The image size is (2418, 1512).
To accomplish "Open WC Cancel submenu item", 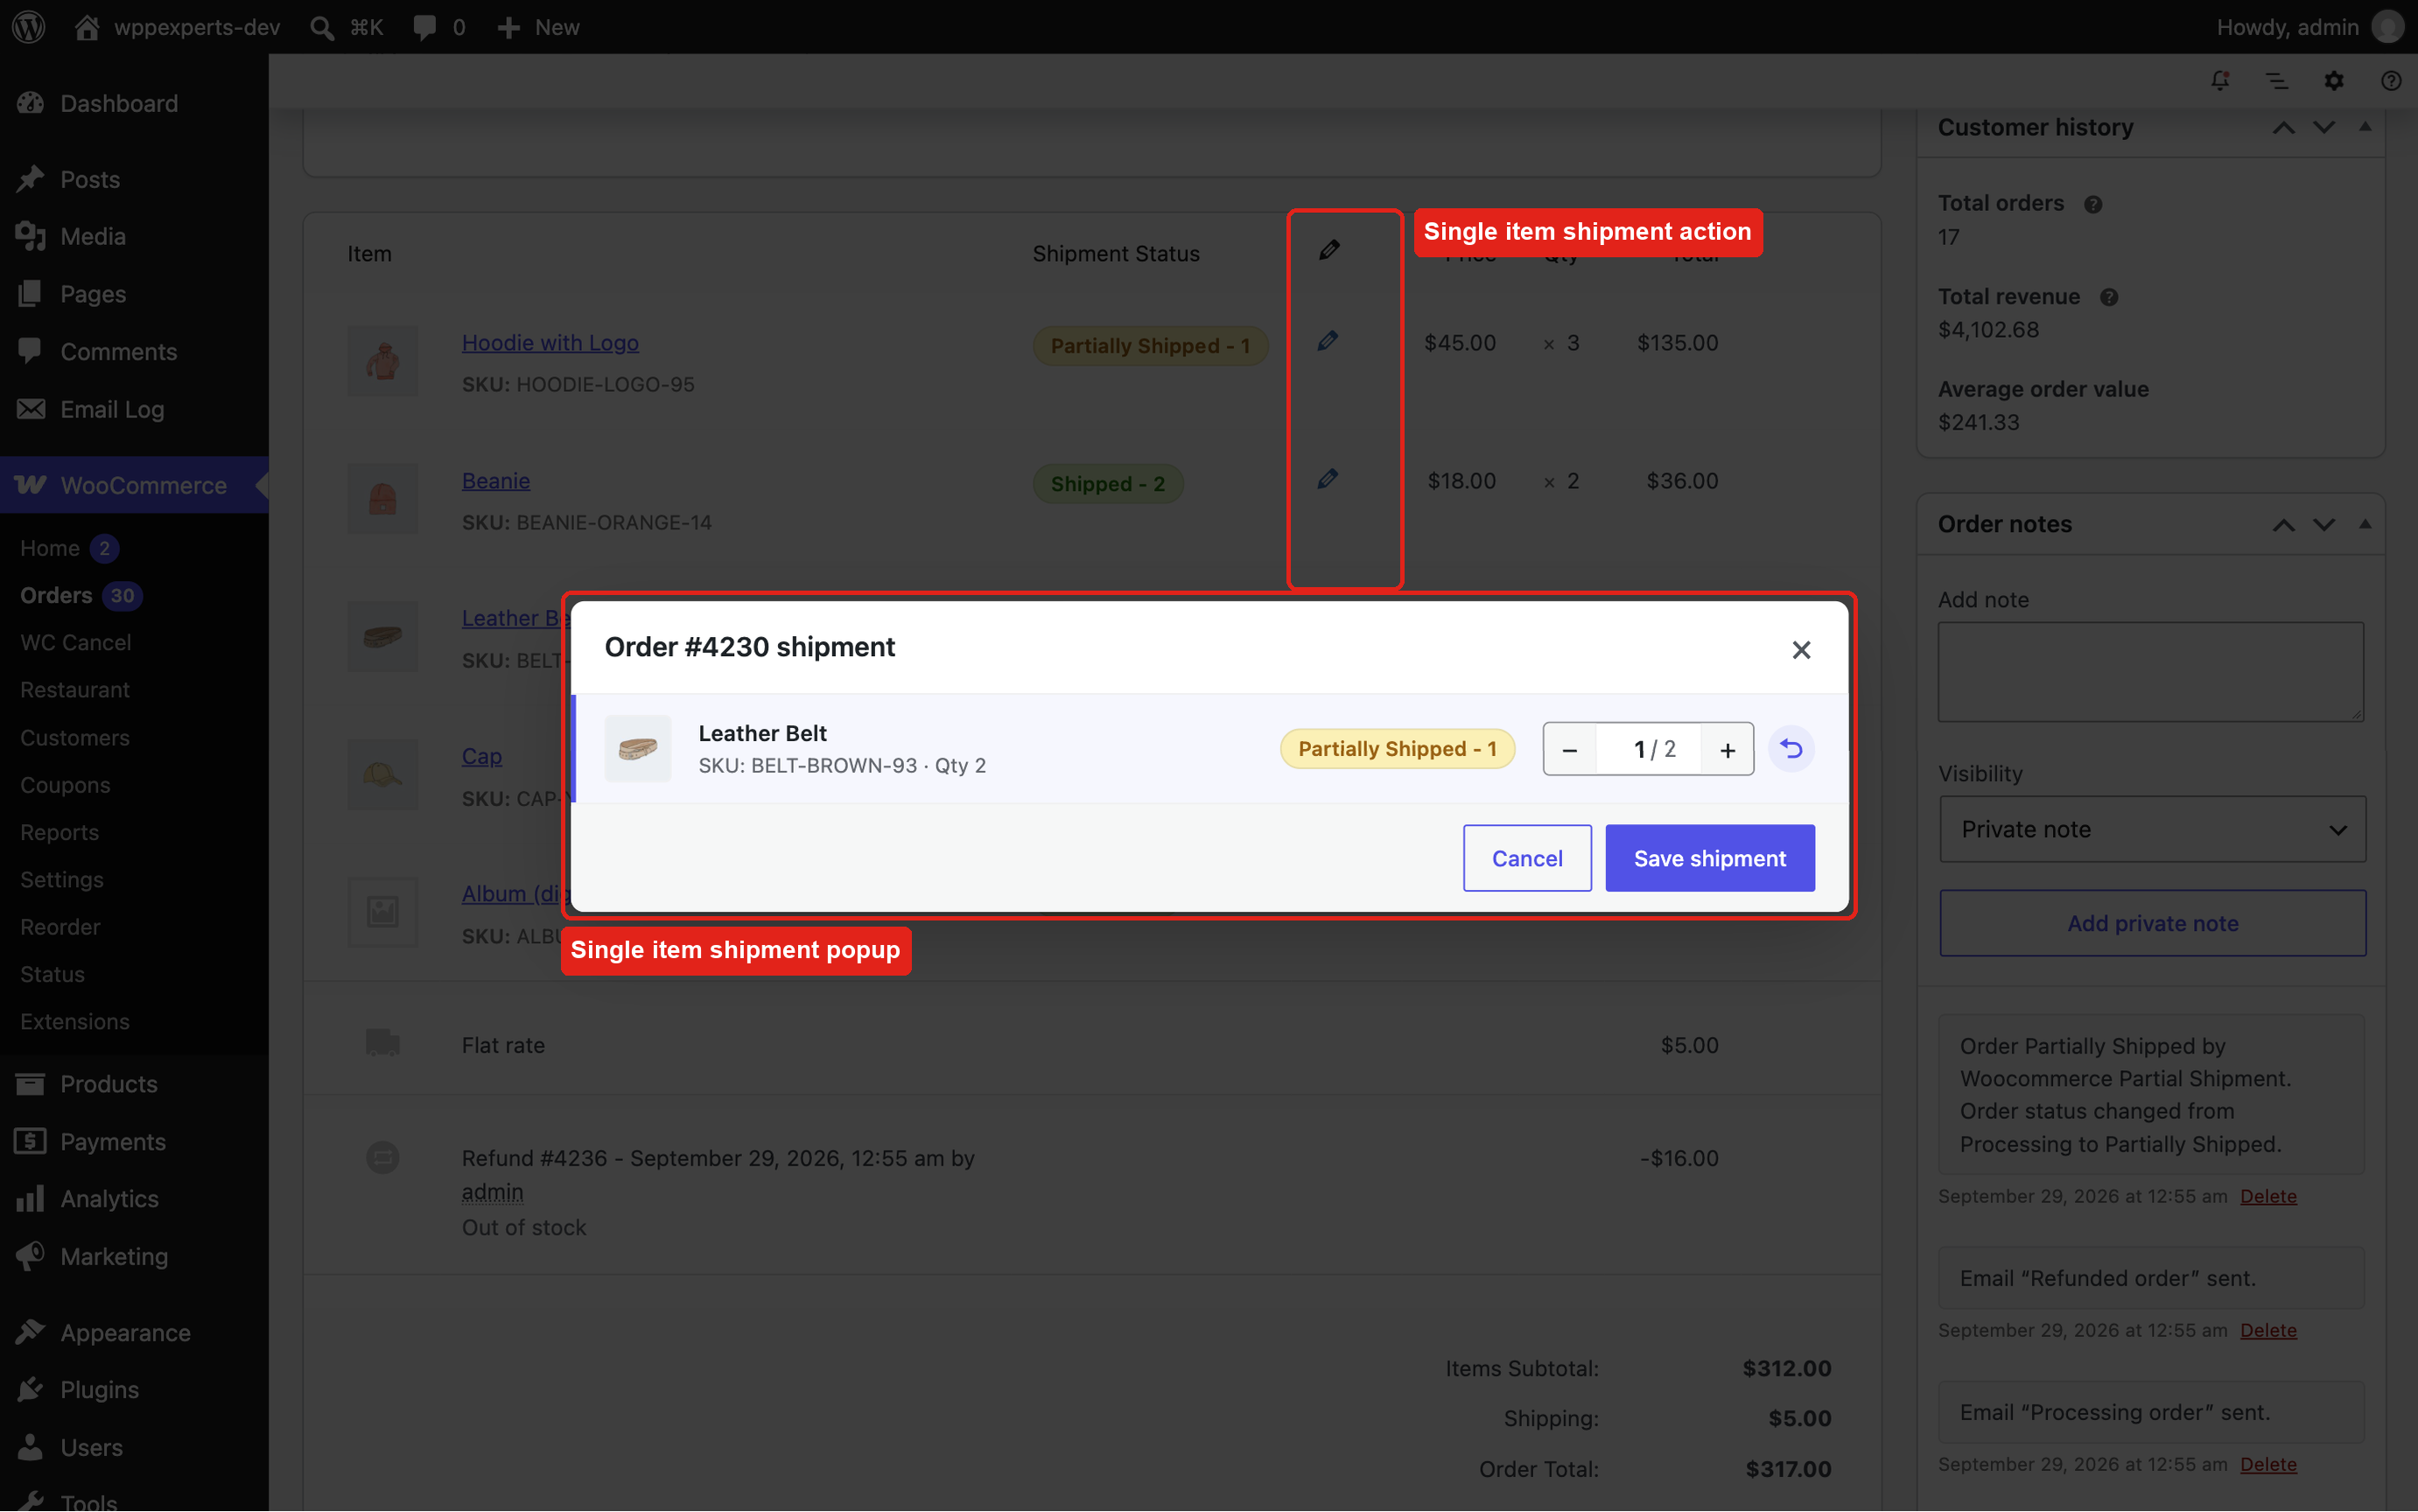I will click(76, 642).
